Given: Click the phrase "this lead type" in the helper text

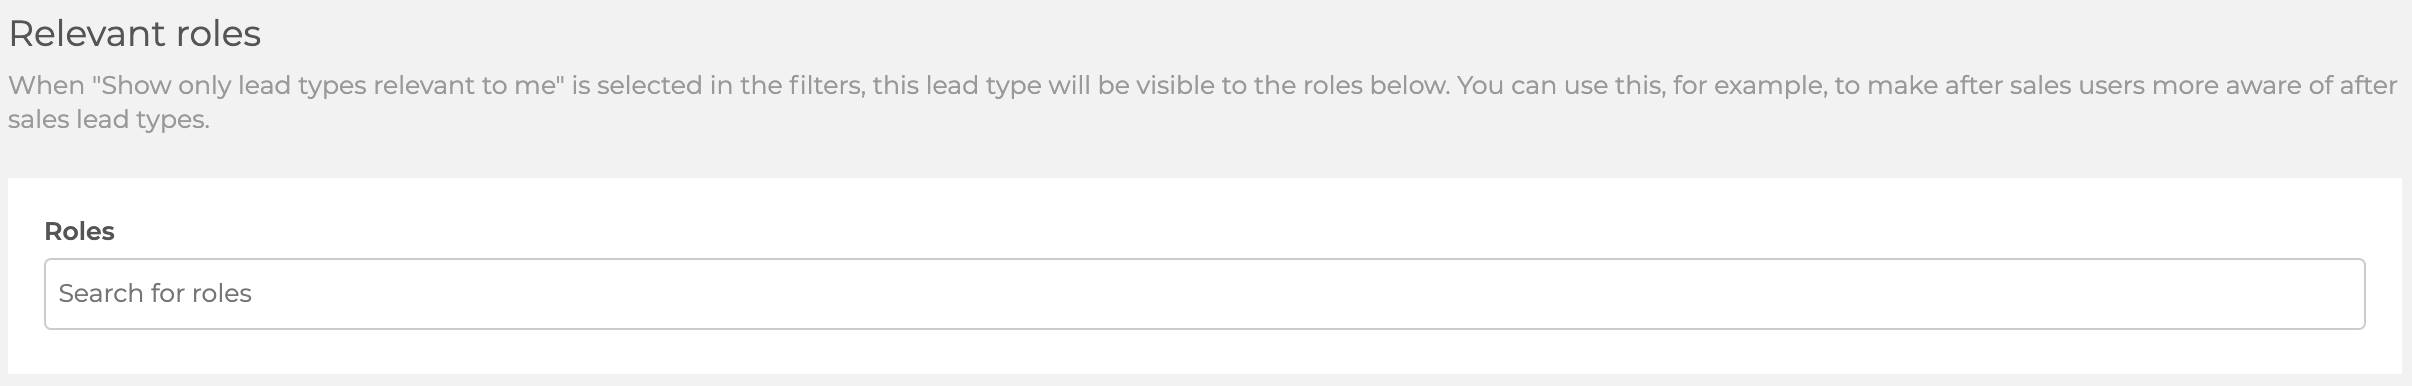Looking at the screenshot, I should (957, 86).
